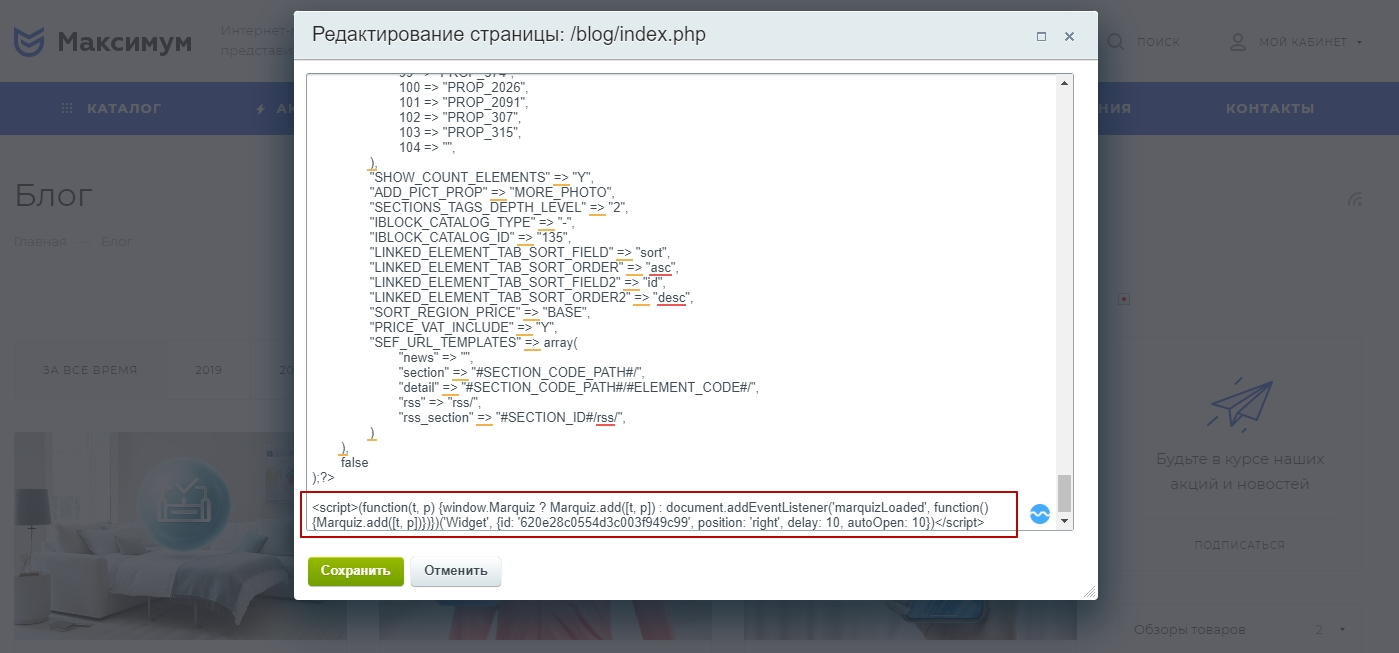Click the "false" line in code
1399x653 pixels.
click(354, 463)
